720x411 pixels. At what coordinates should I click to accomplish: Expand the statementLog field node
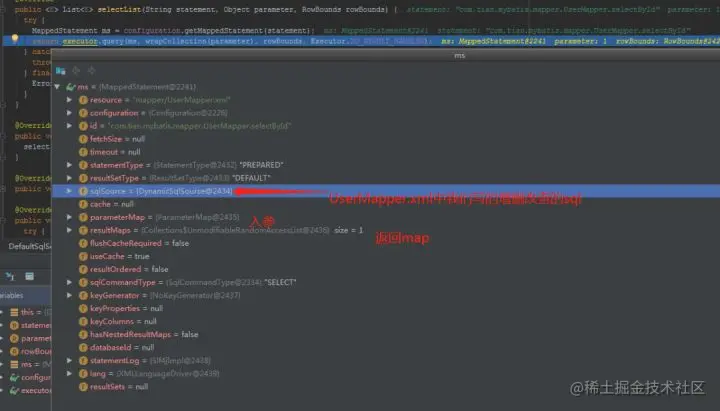pyautogui.click(x=69, y=360)
